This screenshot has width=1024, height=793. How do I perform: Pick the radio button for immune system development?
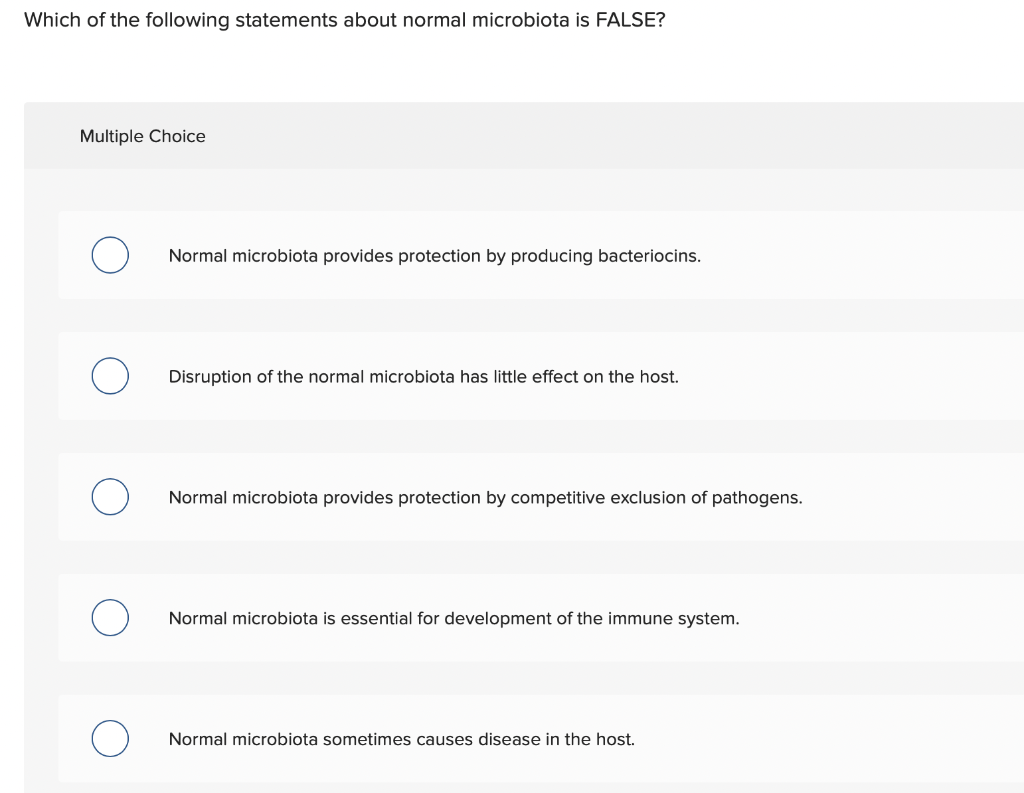click(x=110, y=618)
